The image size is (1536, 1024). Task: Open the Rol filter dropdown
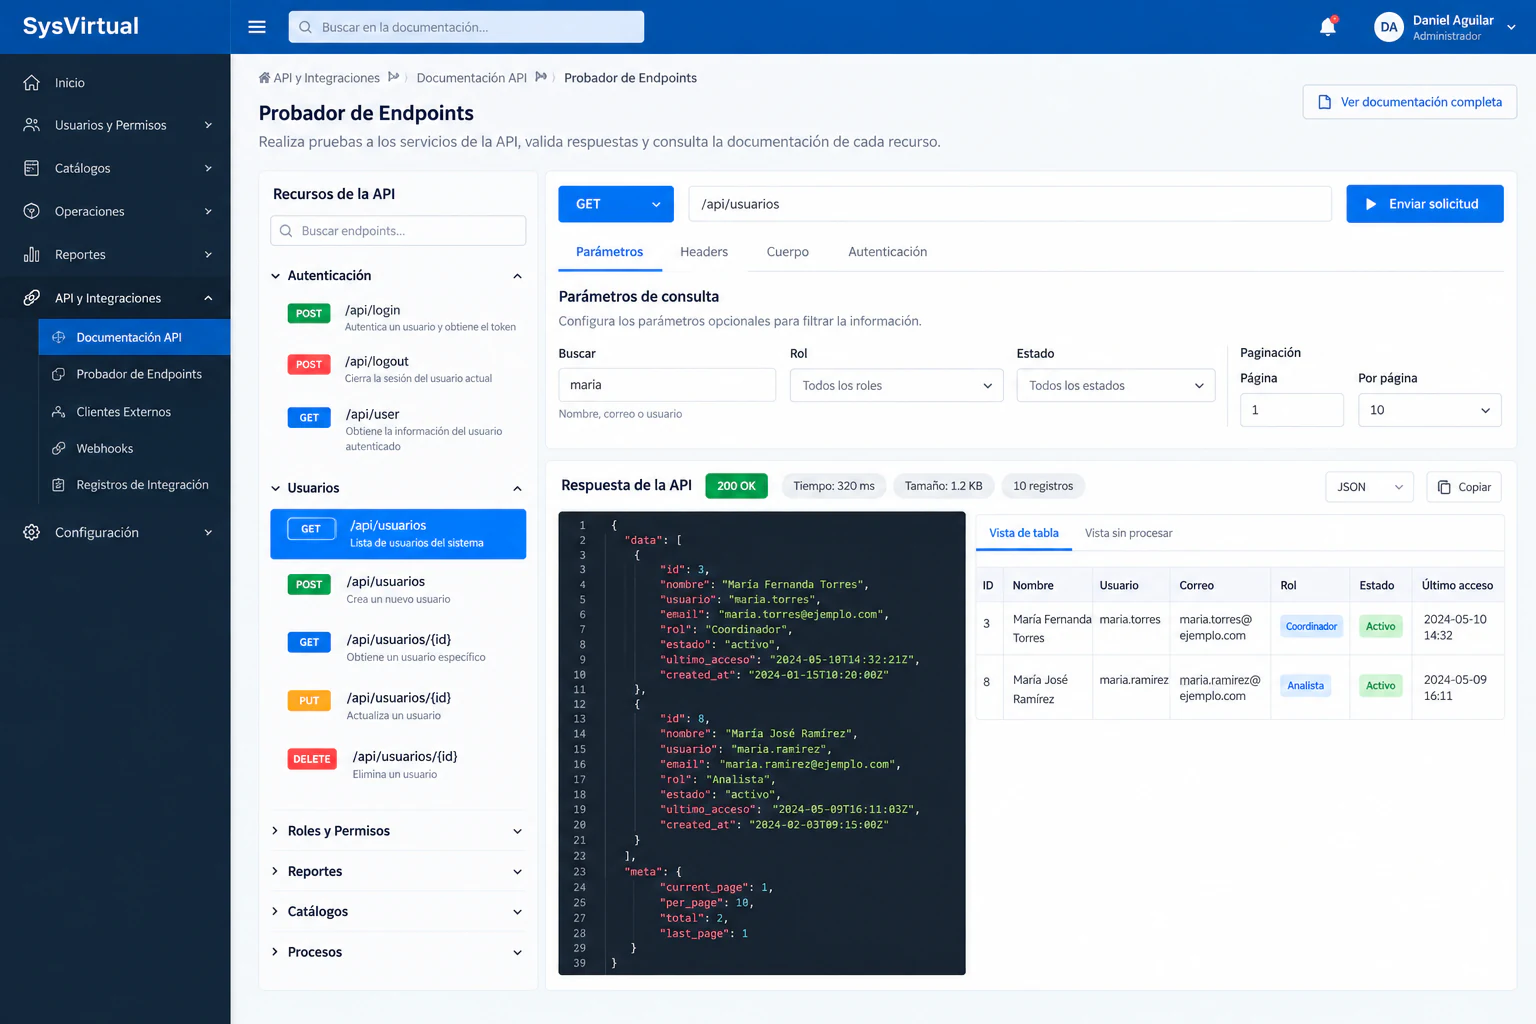point(896,385)
